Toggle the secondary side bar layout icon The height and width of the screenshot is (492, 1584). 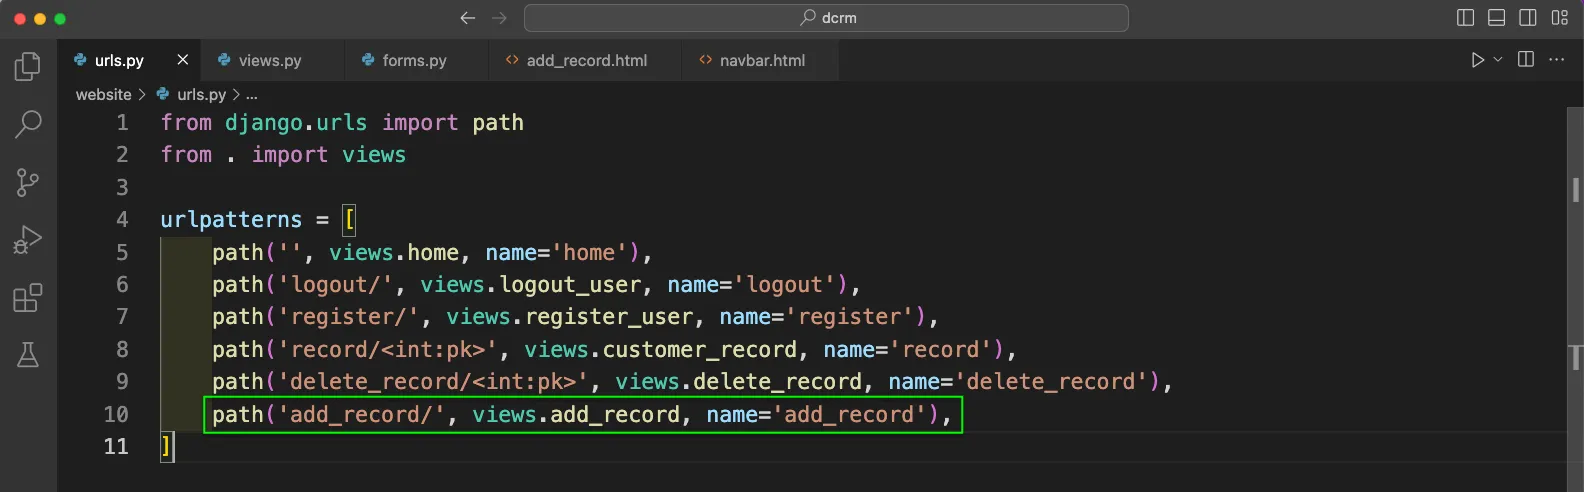(1528, 18)
